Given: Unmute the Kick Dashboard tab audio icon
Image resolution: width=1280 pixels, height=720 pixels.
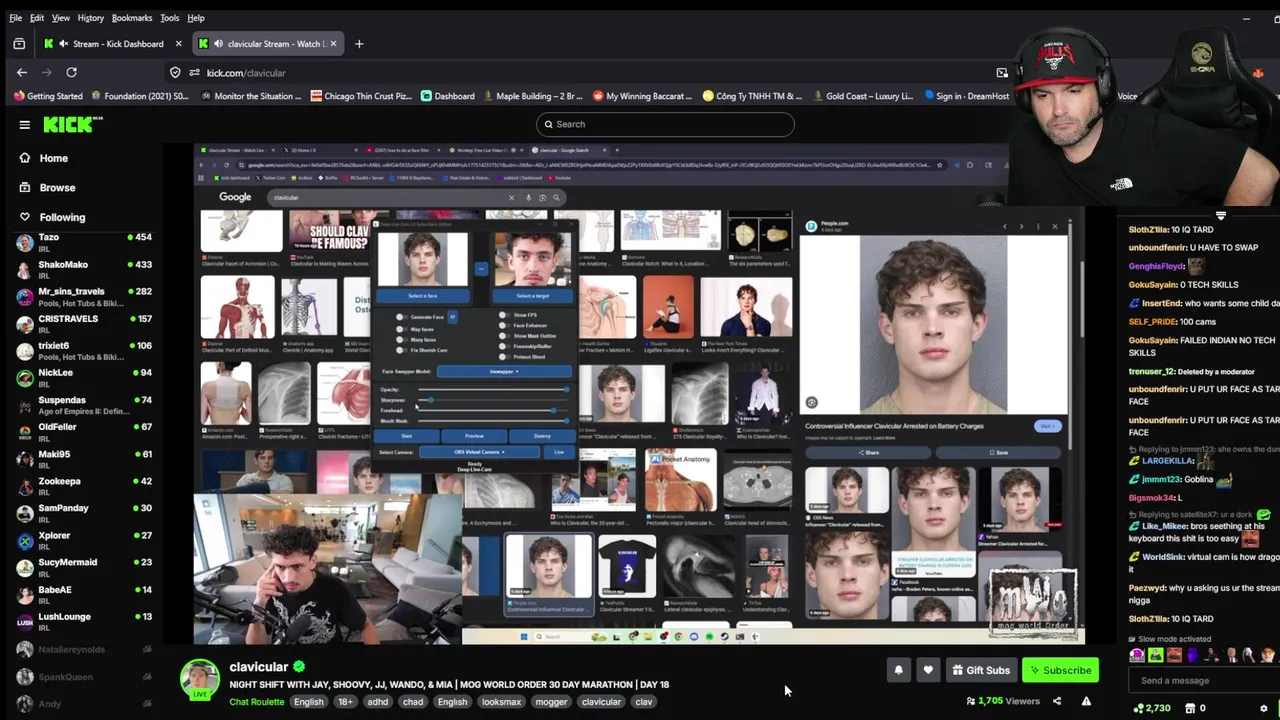Looking at the screenshot, I should click(64, 44).
